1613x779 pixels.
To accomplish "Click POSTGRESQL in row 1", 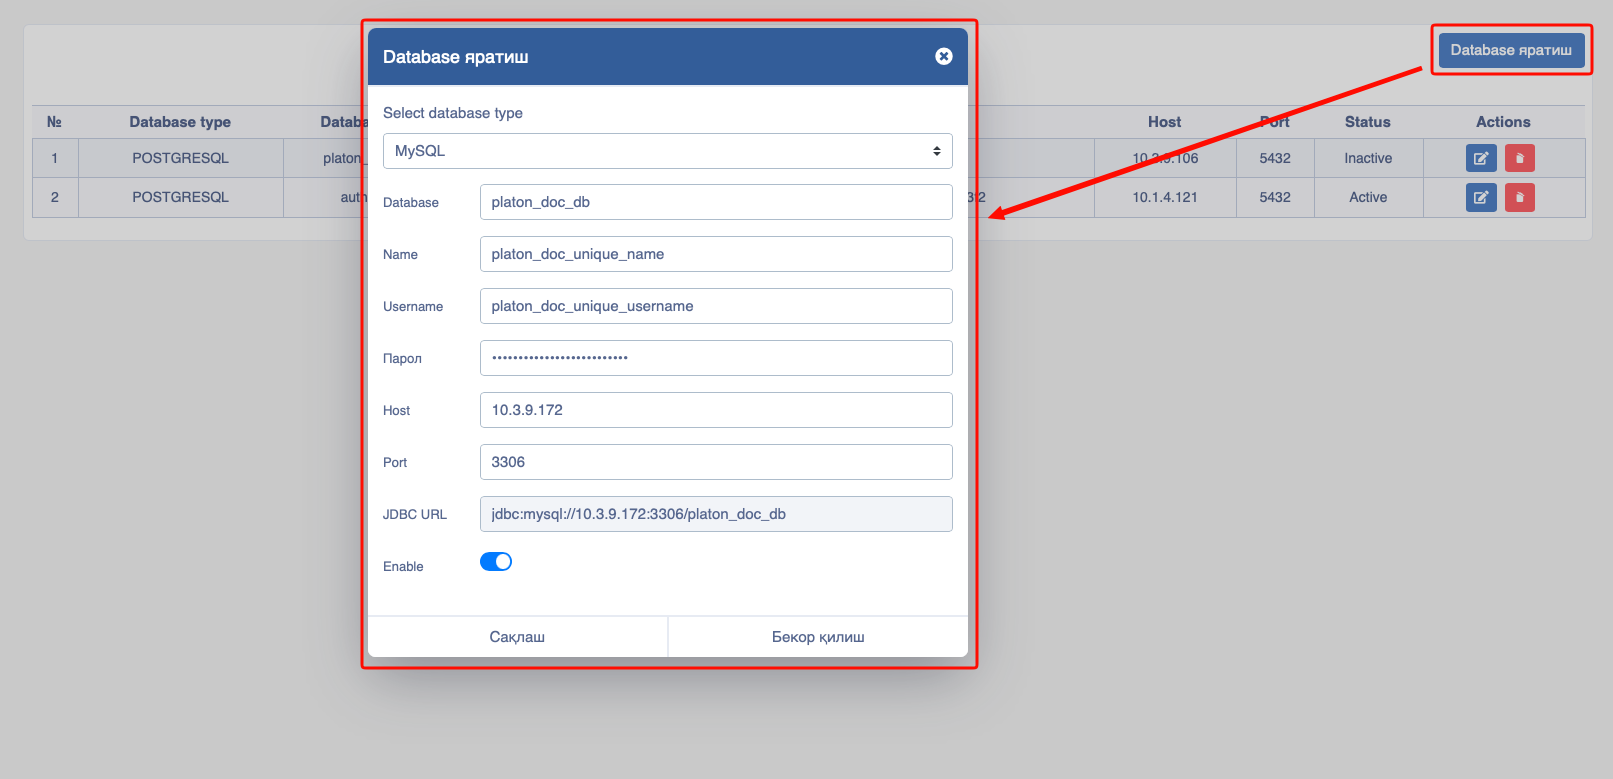I will pyautogui.click(x=180, y=158).
